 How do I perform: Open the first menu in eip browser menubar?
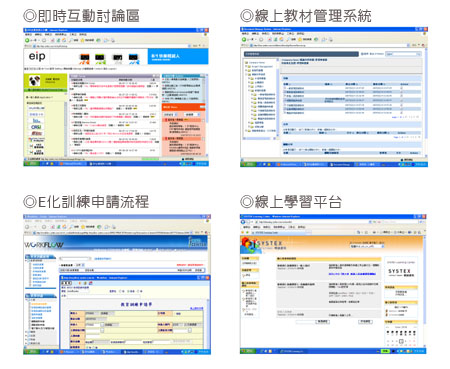point(28,34)
